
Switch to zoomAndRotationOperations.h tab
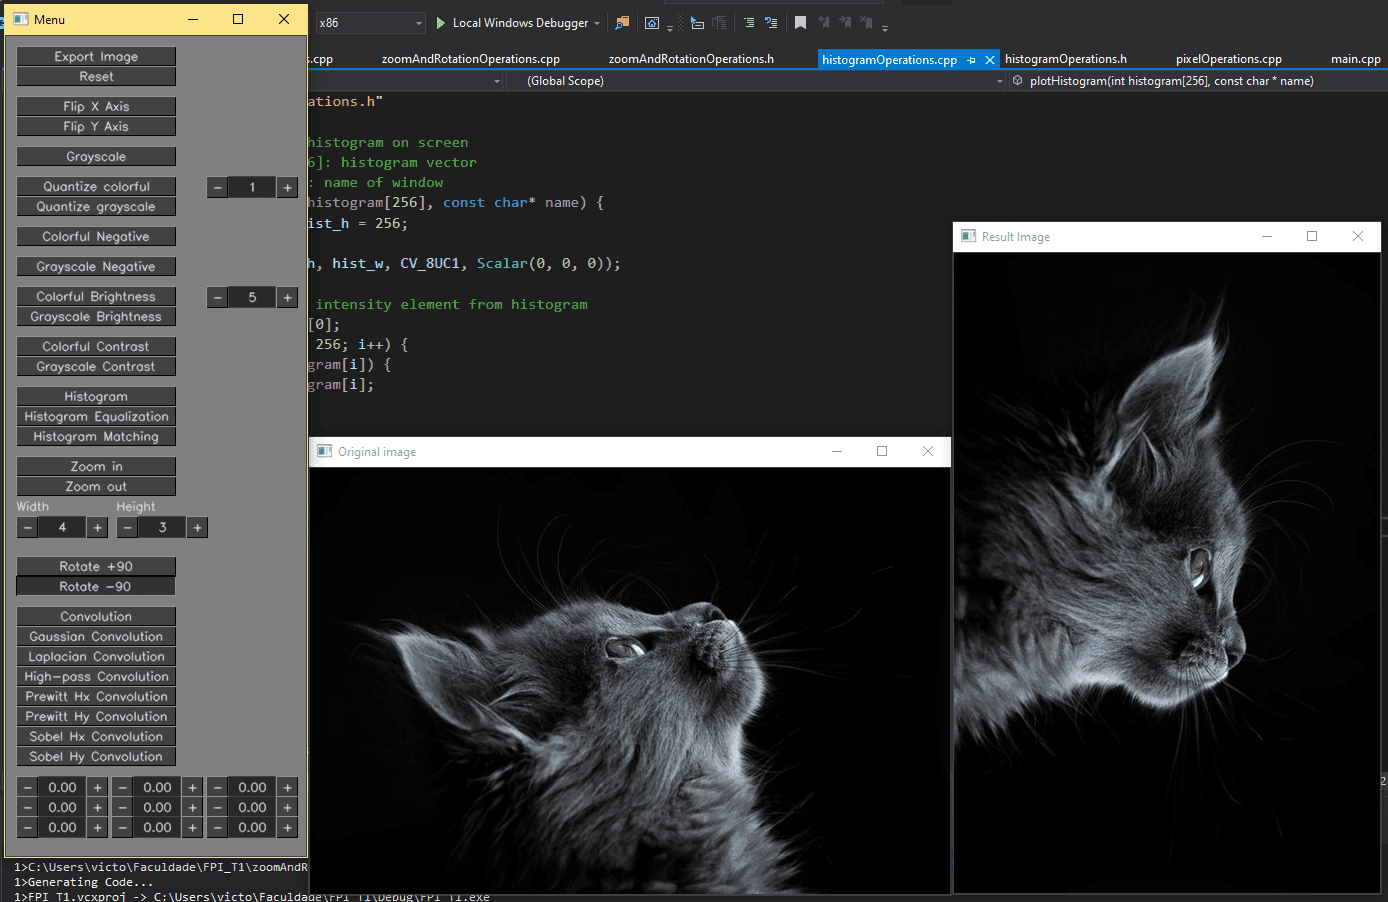click(691, 59)
